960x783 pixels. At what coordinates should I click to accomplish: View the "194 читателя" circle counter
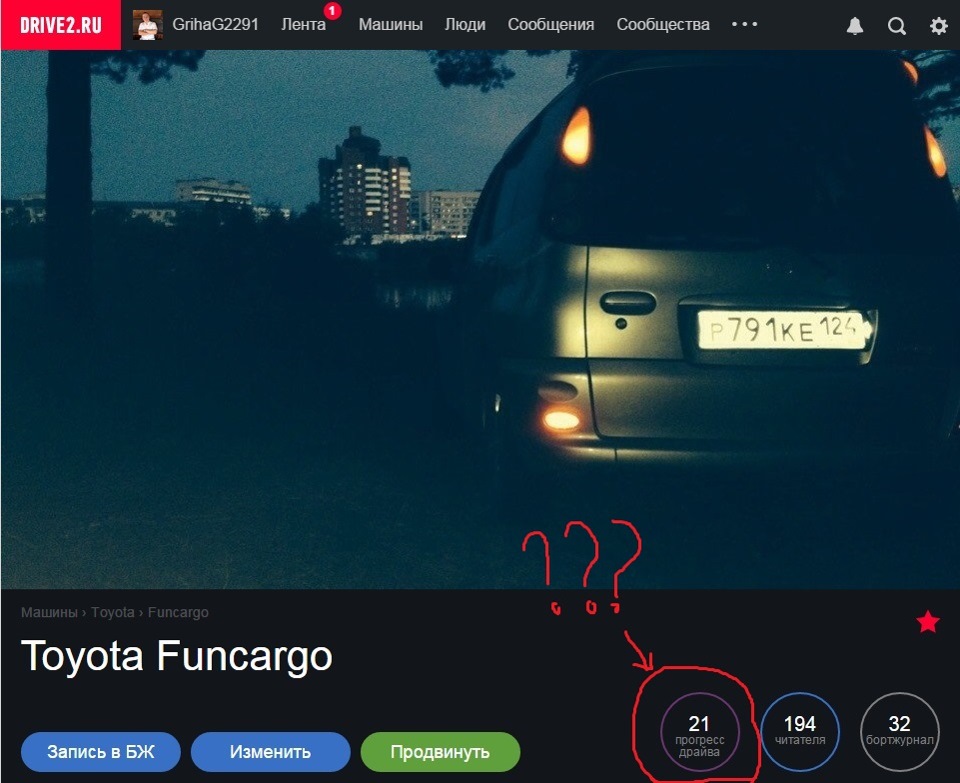(x=797, y=732)
